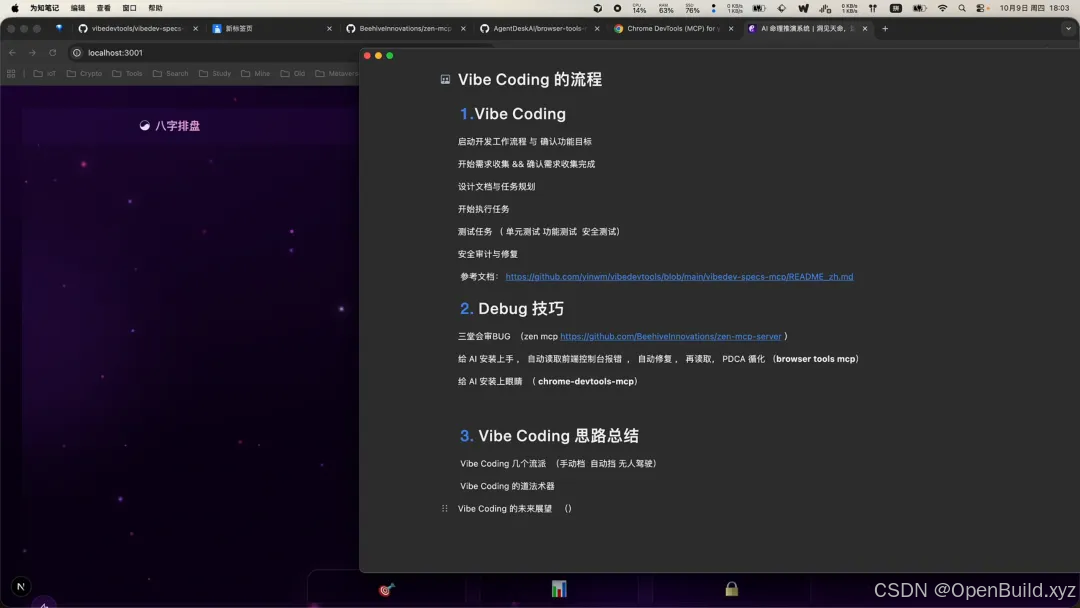The image size is (1080, 608).
Task: Click the heading '1.Vibe Coding'
Action: tap(513, 114)
